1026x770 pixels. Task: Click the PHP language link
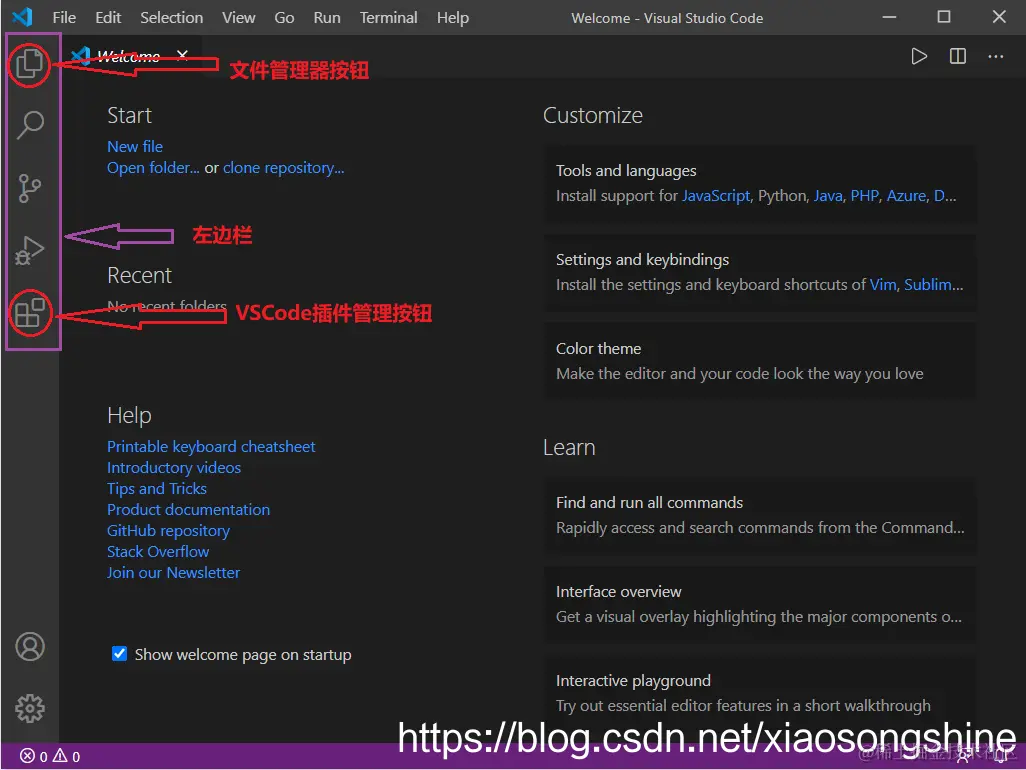click(x=864, y=196)
